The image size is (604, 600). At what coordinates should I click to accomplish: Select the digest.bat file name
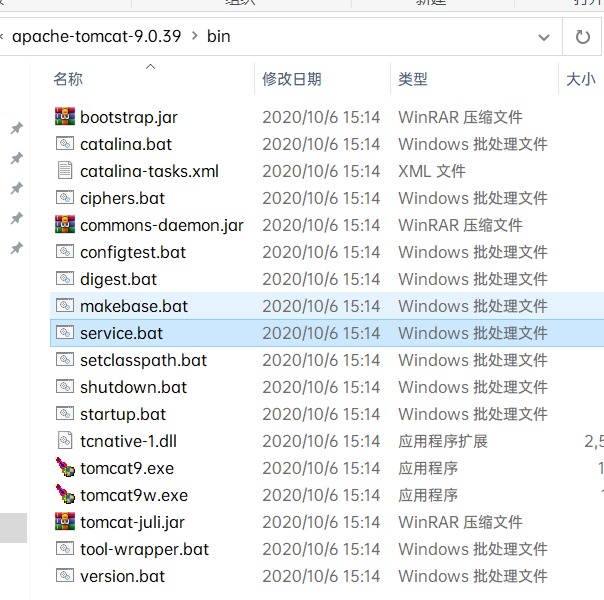click(118, 280)
